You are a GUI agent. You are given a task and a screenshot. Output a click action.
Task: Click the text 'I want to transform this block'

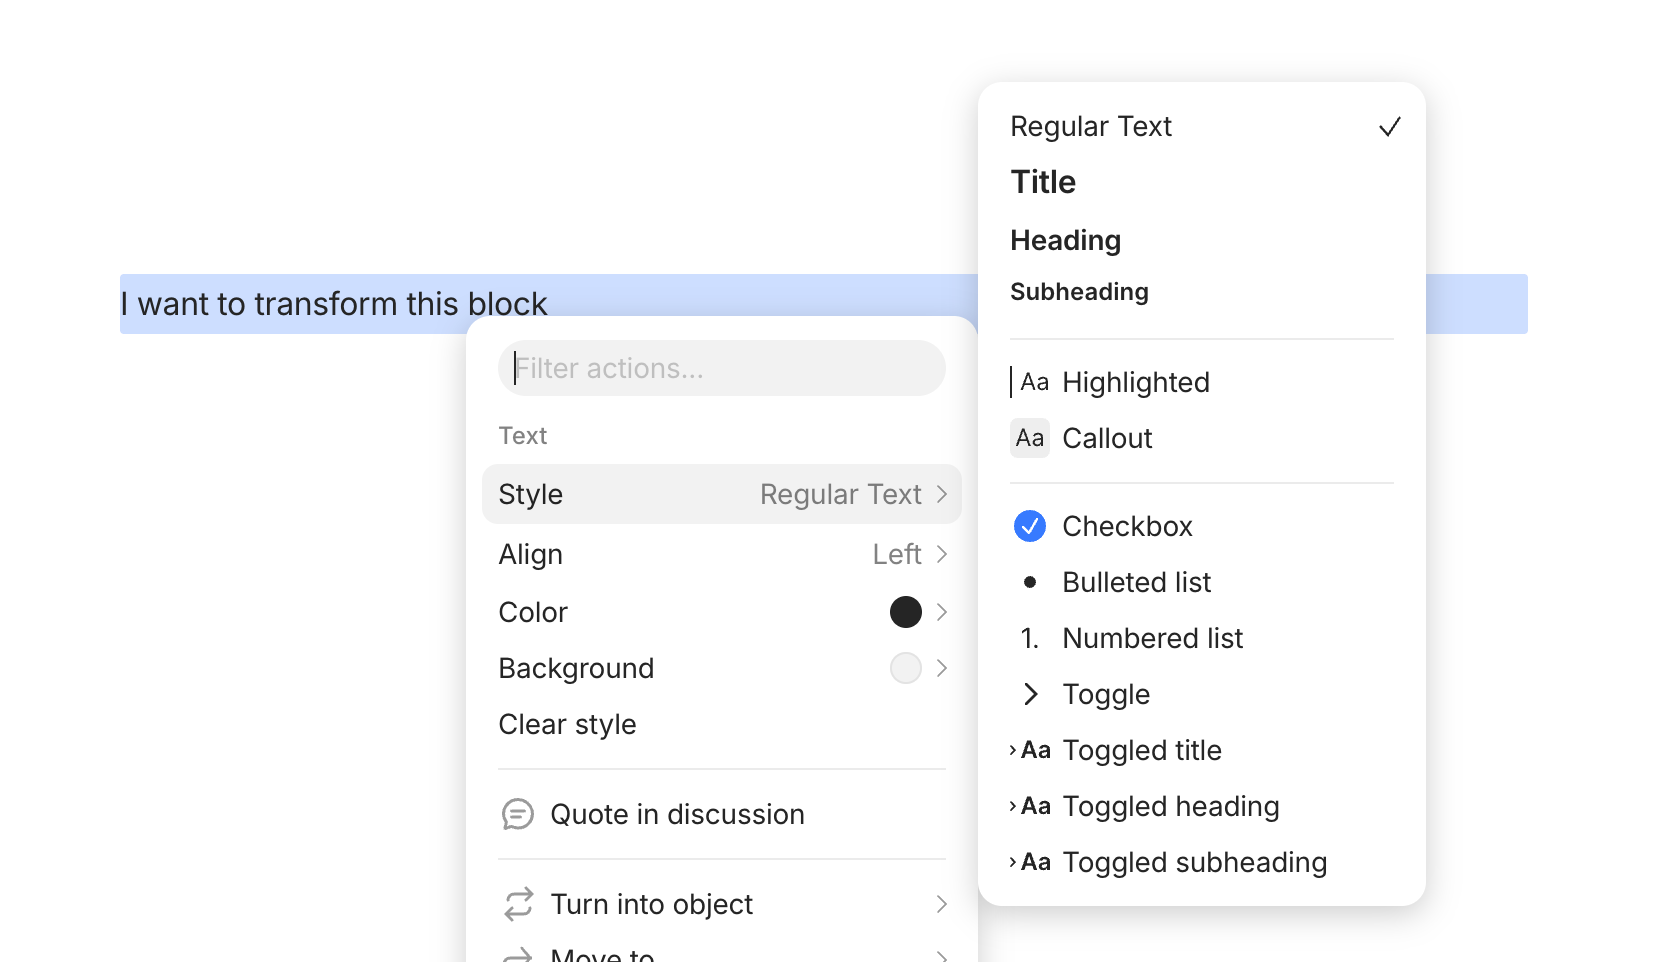tap(334, 303)
